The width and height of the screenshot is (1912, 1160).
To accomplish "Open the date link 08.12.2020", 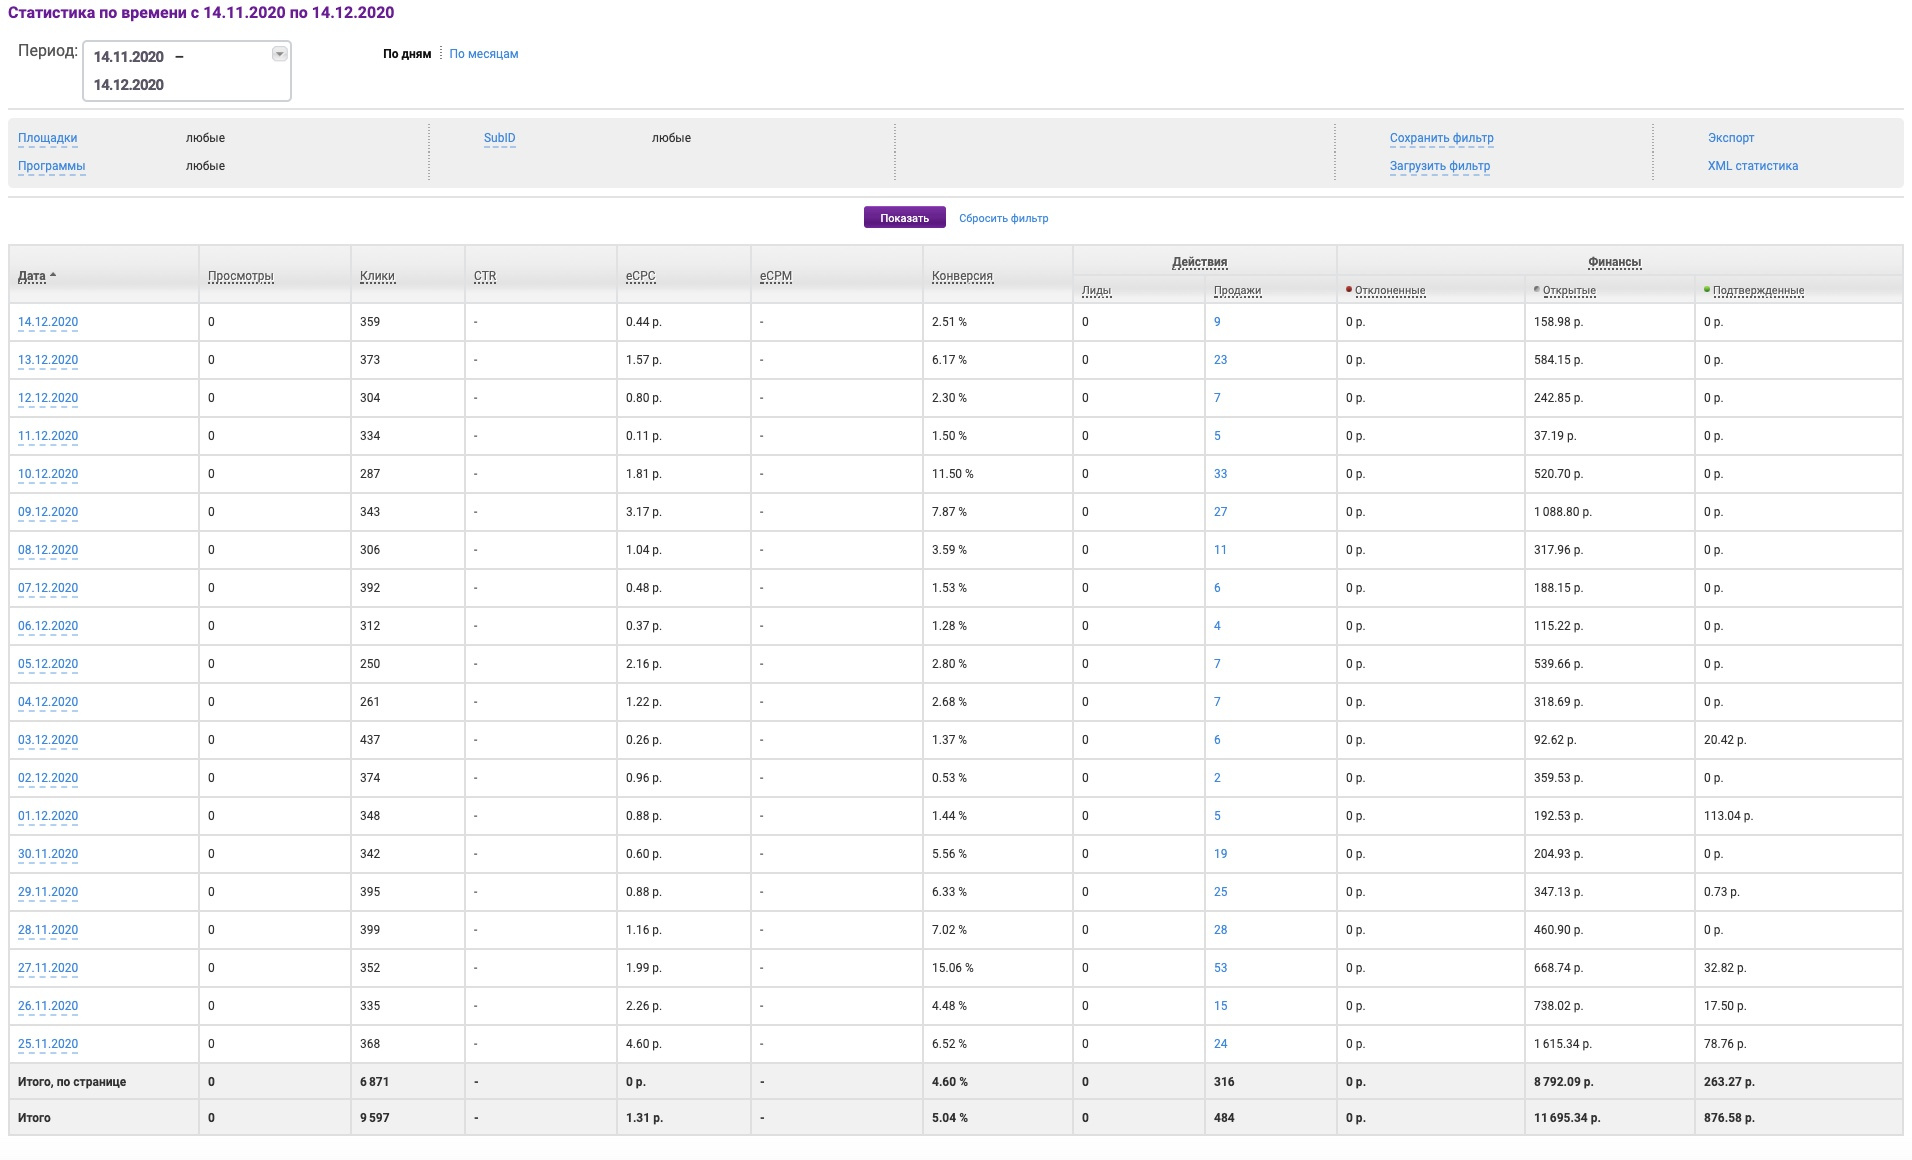I will 48,550.
